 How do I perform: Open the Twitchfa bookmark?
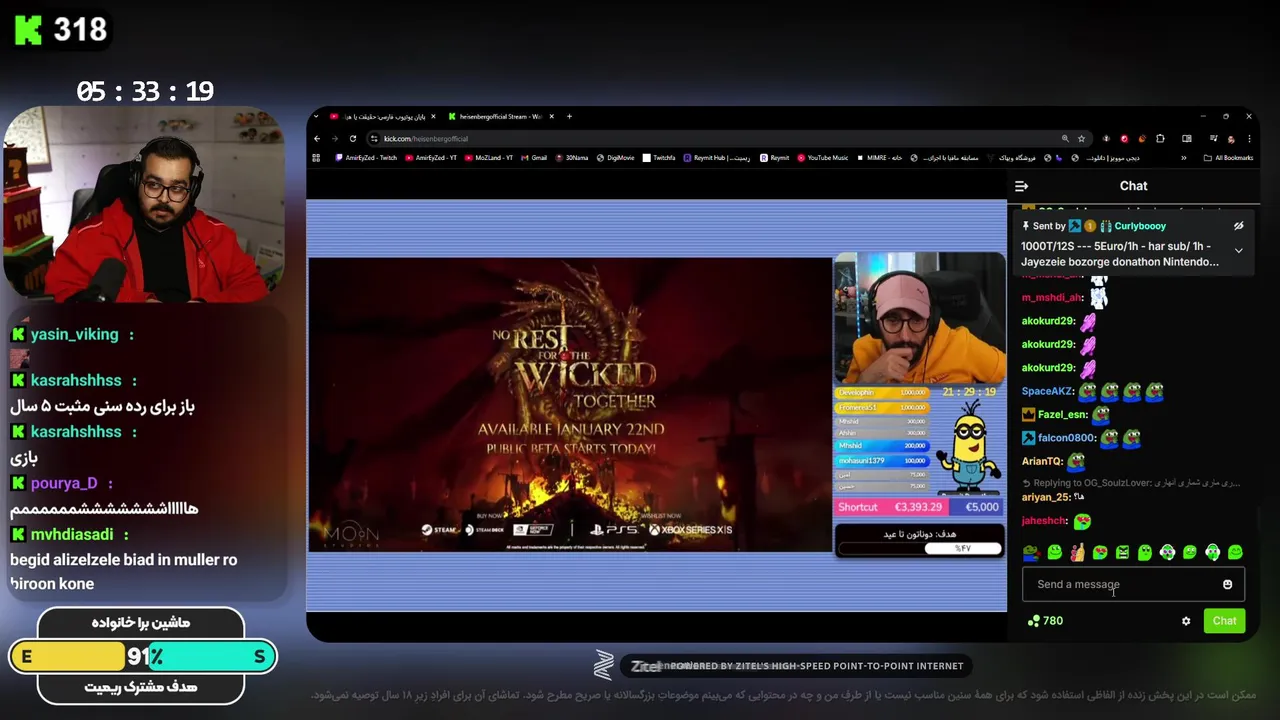(659, 158)
